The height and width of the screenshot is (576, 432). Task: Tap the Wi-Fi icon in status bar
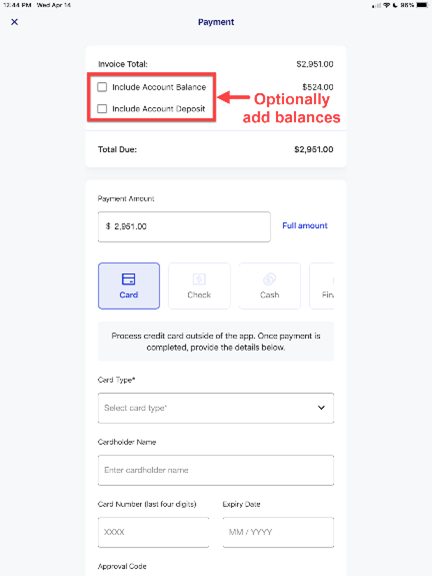coord(386,5)
